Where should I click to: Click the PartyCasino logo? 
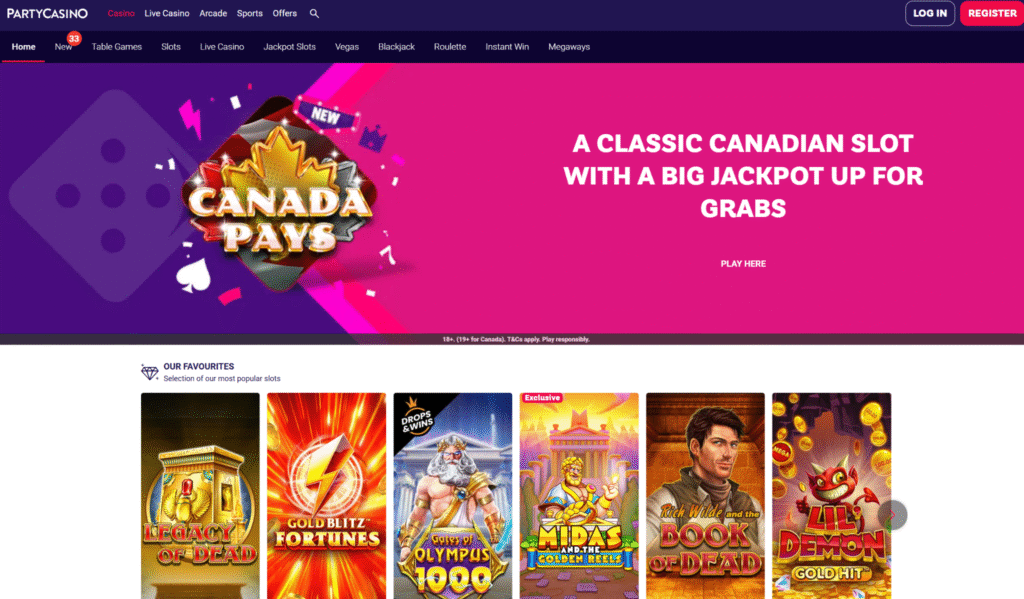pyautogui.click(x=47, y=13)
